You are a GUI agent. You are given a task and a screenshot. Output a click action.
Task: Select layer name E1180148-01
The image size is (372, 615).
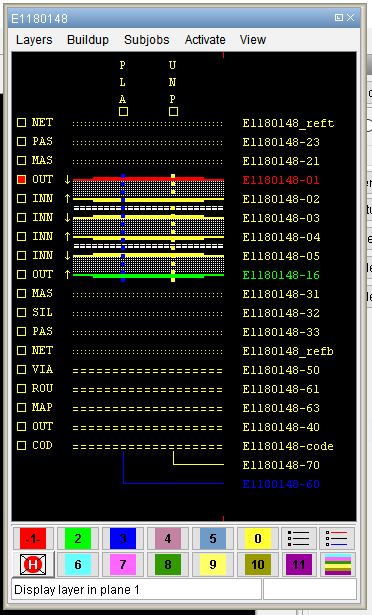(281, 180)
